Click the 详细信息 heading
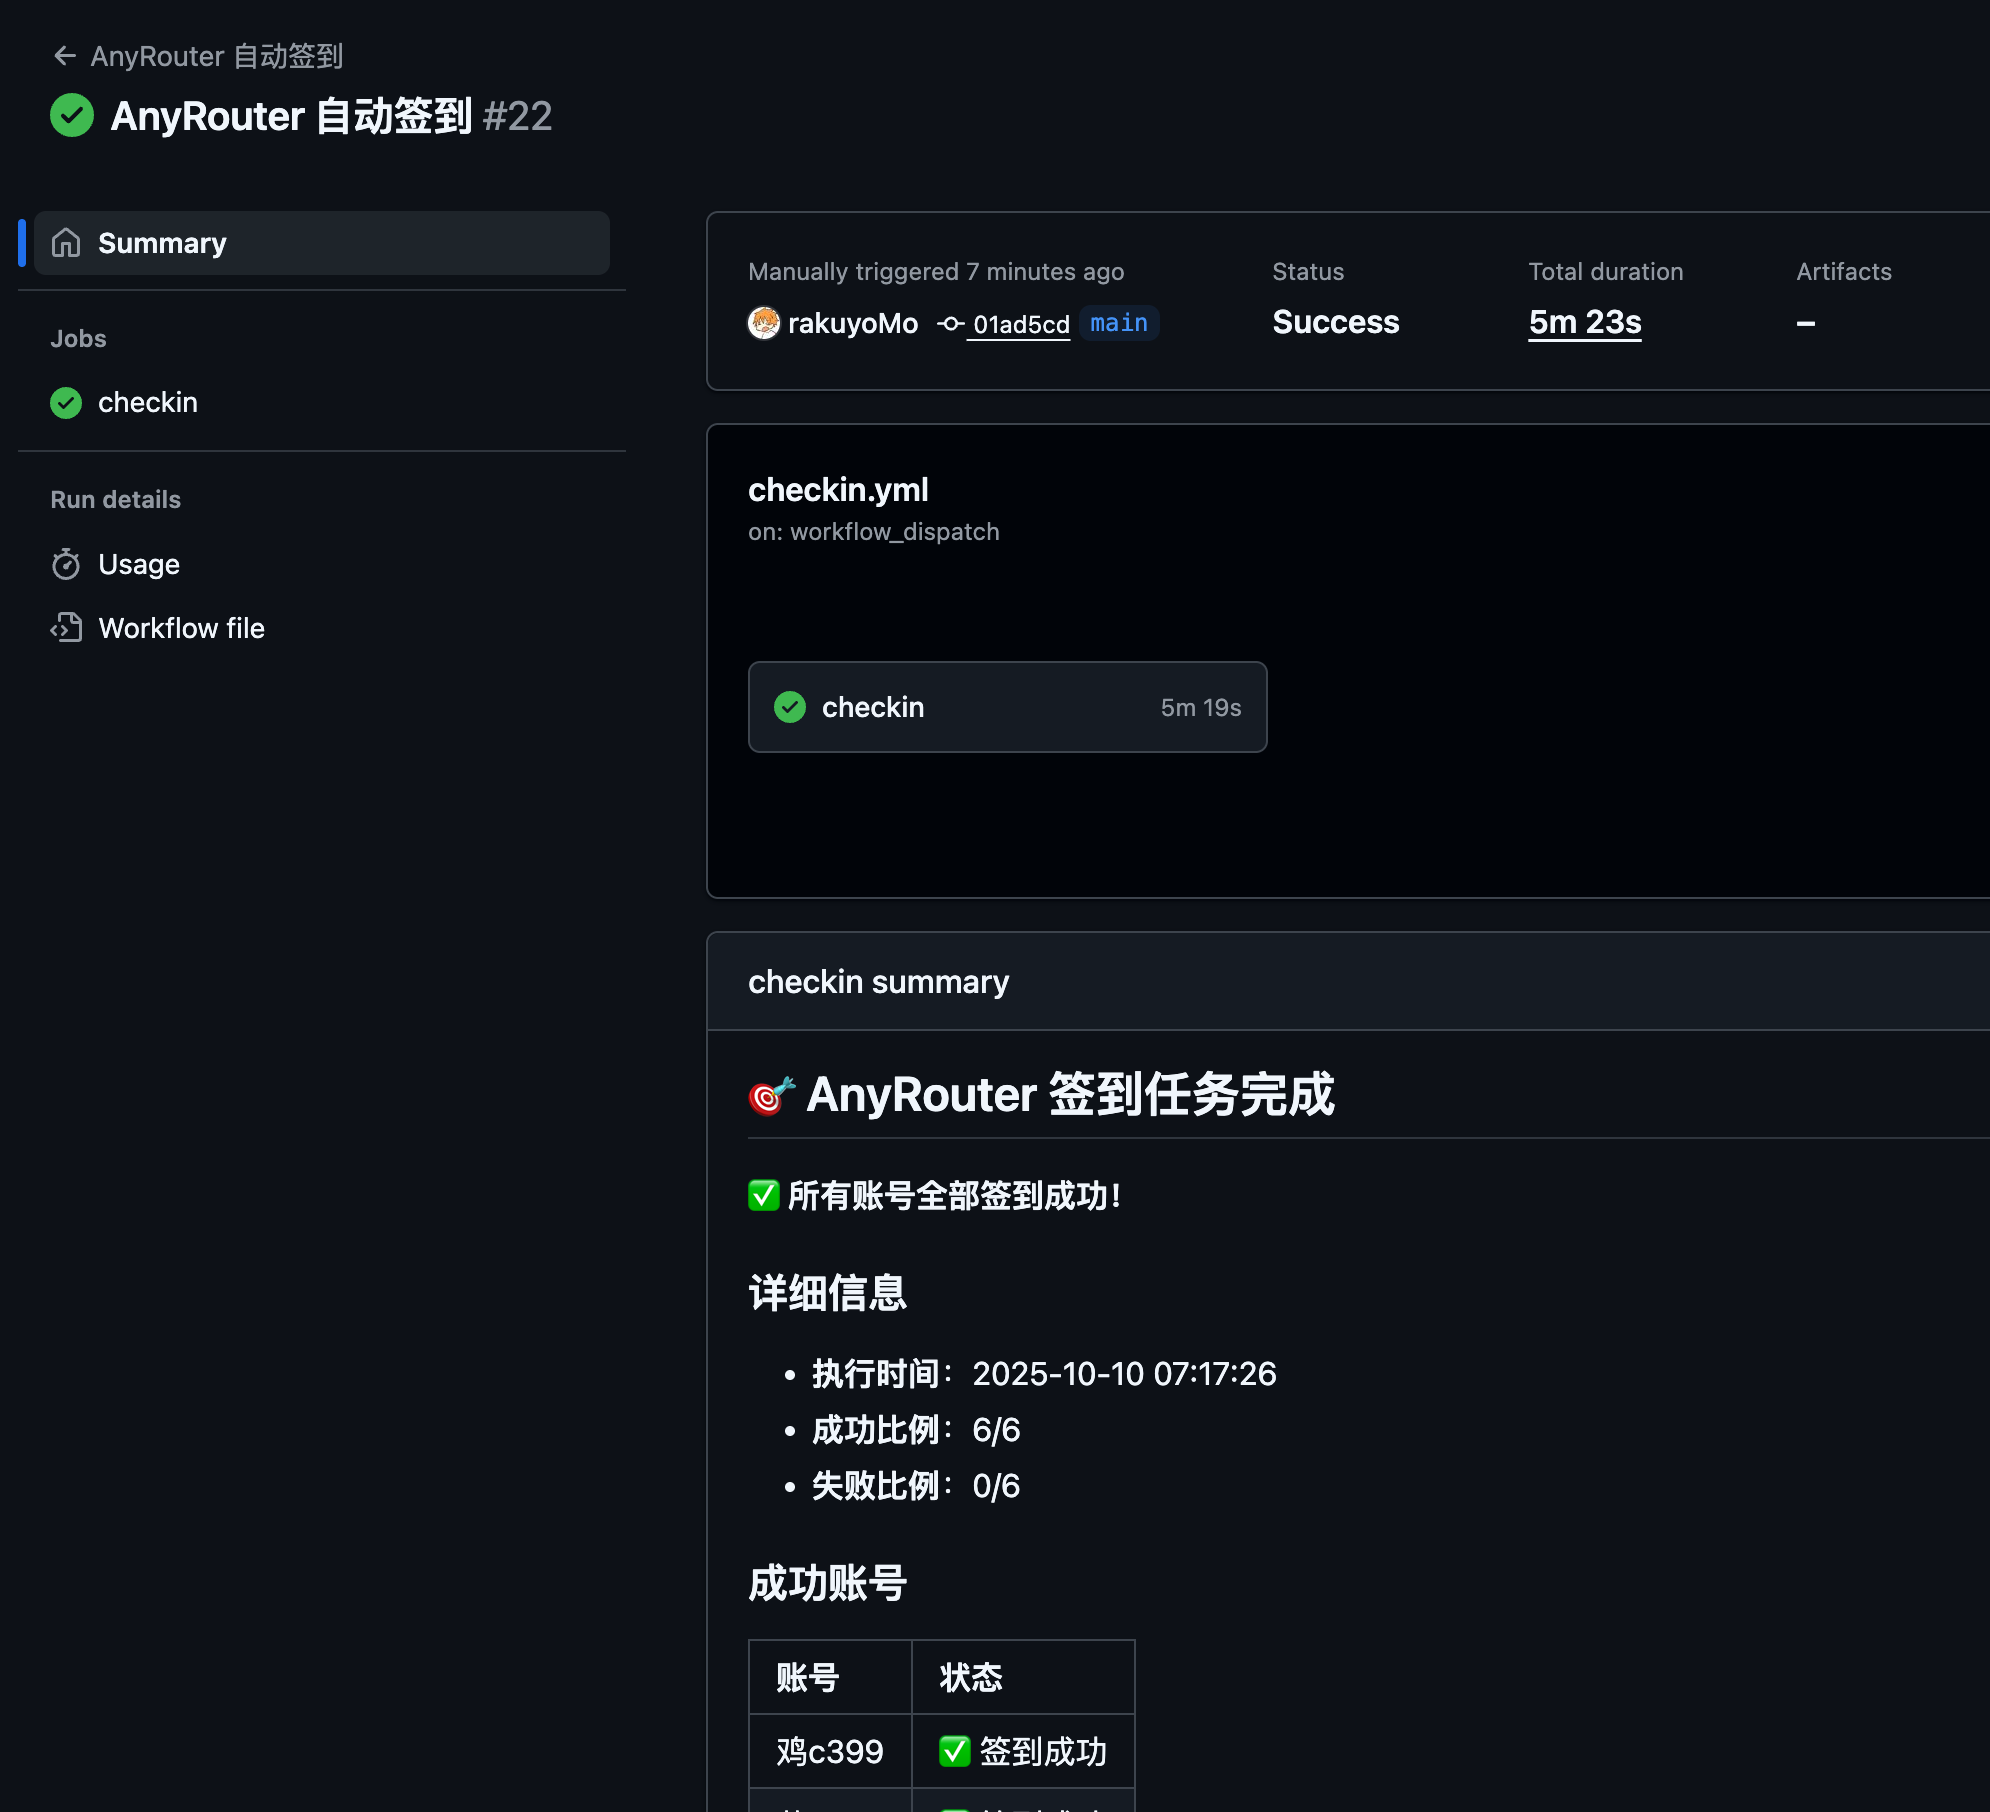This screenshot has width=1990, height=1812. [828, 1293]
